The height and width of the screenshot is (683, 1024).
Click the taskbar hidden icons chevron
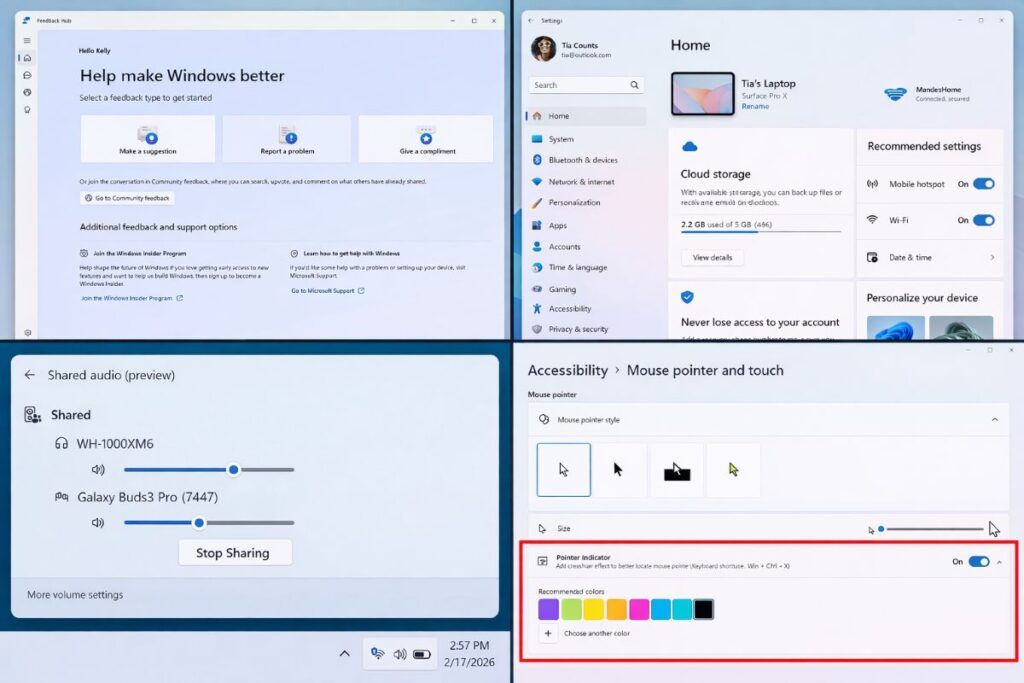(345, 653)
